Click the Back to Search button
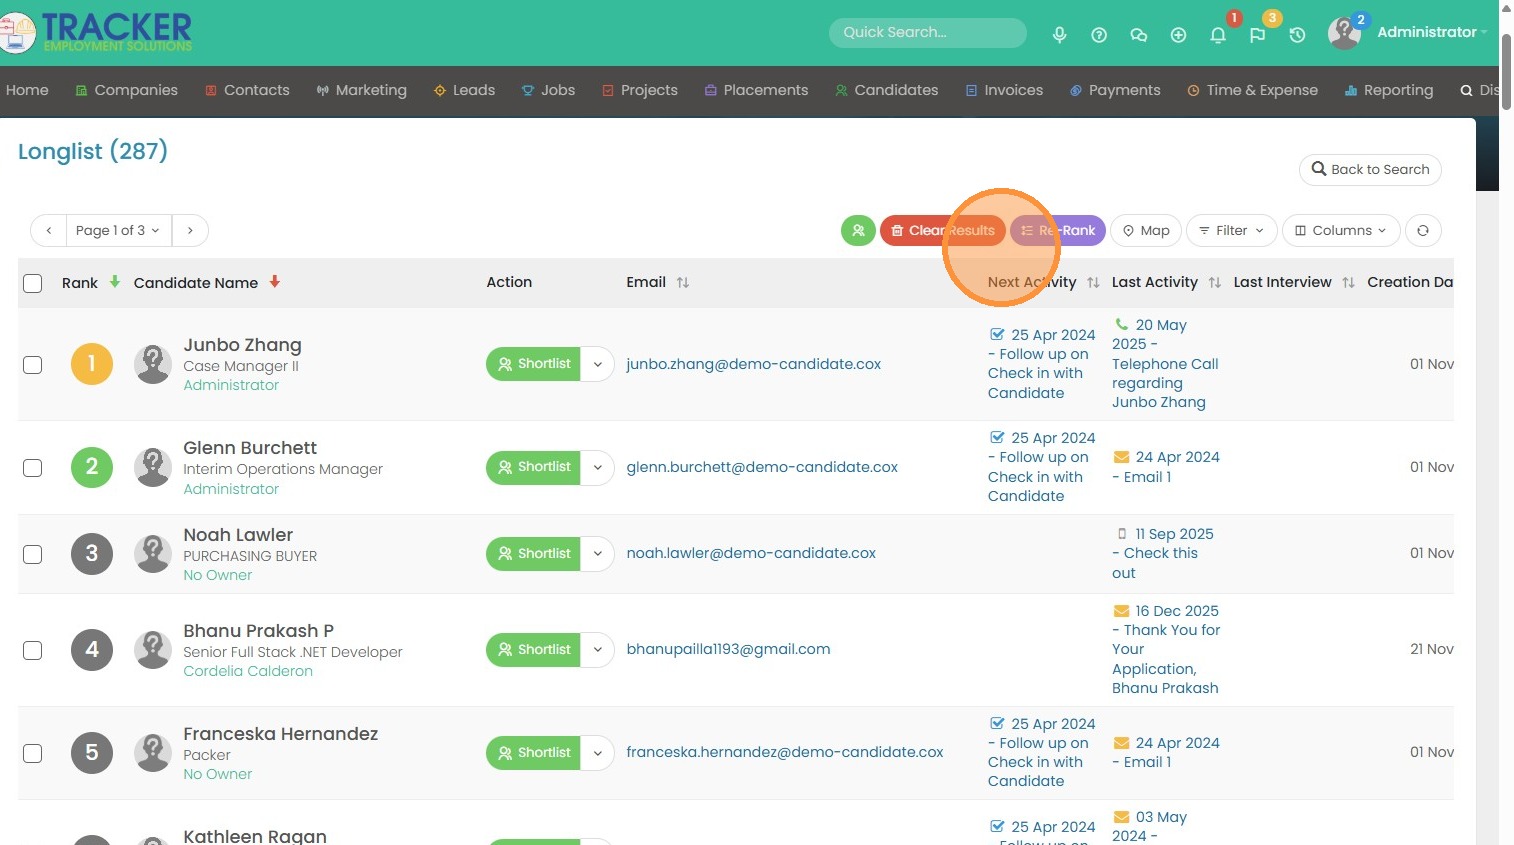Screen dimensions: 1514x845 (1370, 170)
